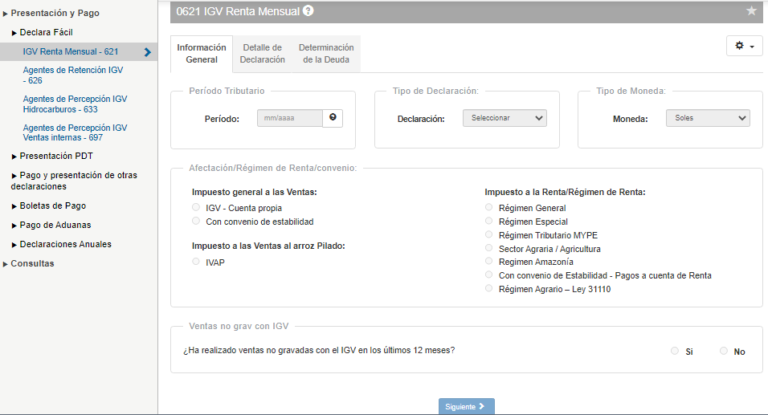768x415 pixels.
Task: Open Agentes de Retención IGV - 626
Action: [x=72, y=75]
